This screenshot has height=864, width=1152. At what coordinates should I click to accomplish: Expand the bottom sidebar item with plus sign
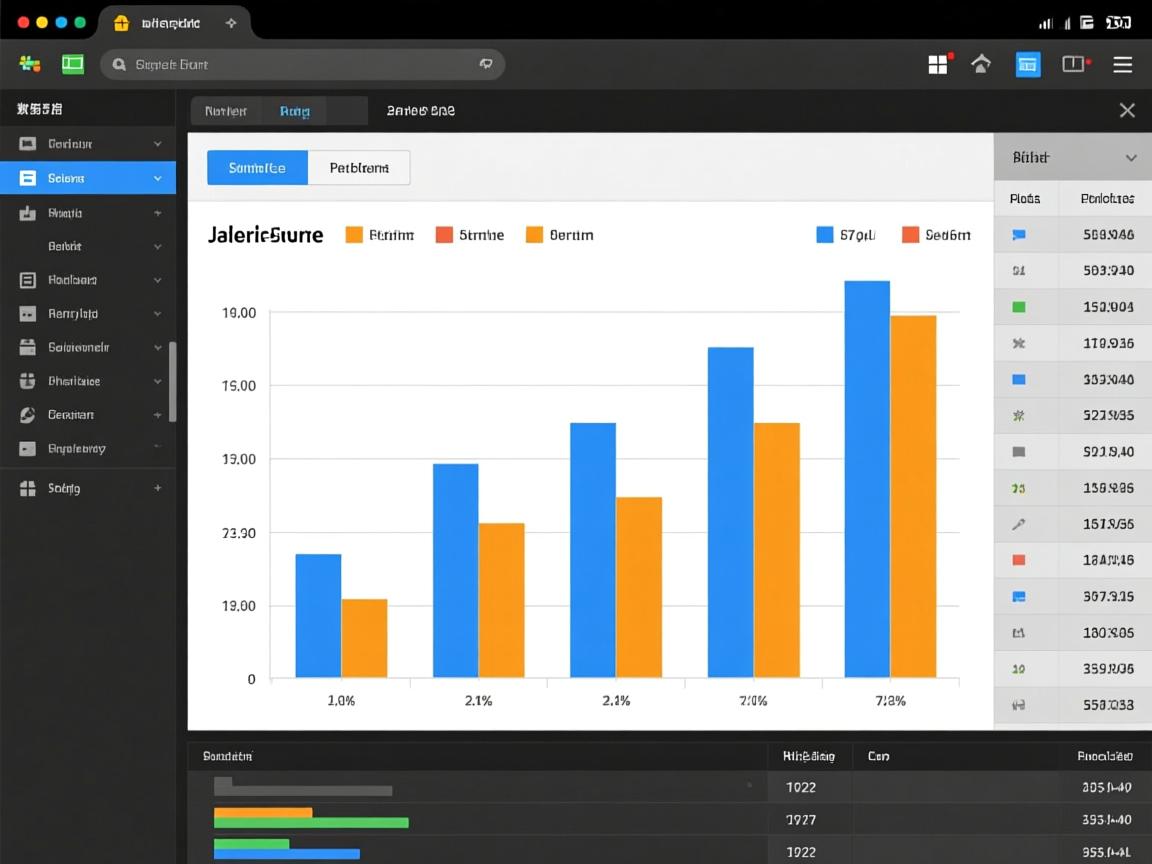click(x=158, y=488)
